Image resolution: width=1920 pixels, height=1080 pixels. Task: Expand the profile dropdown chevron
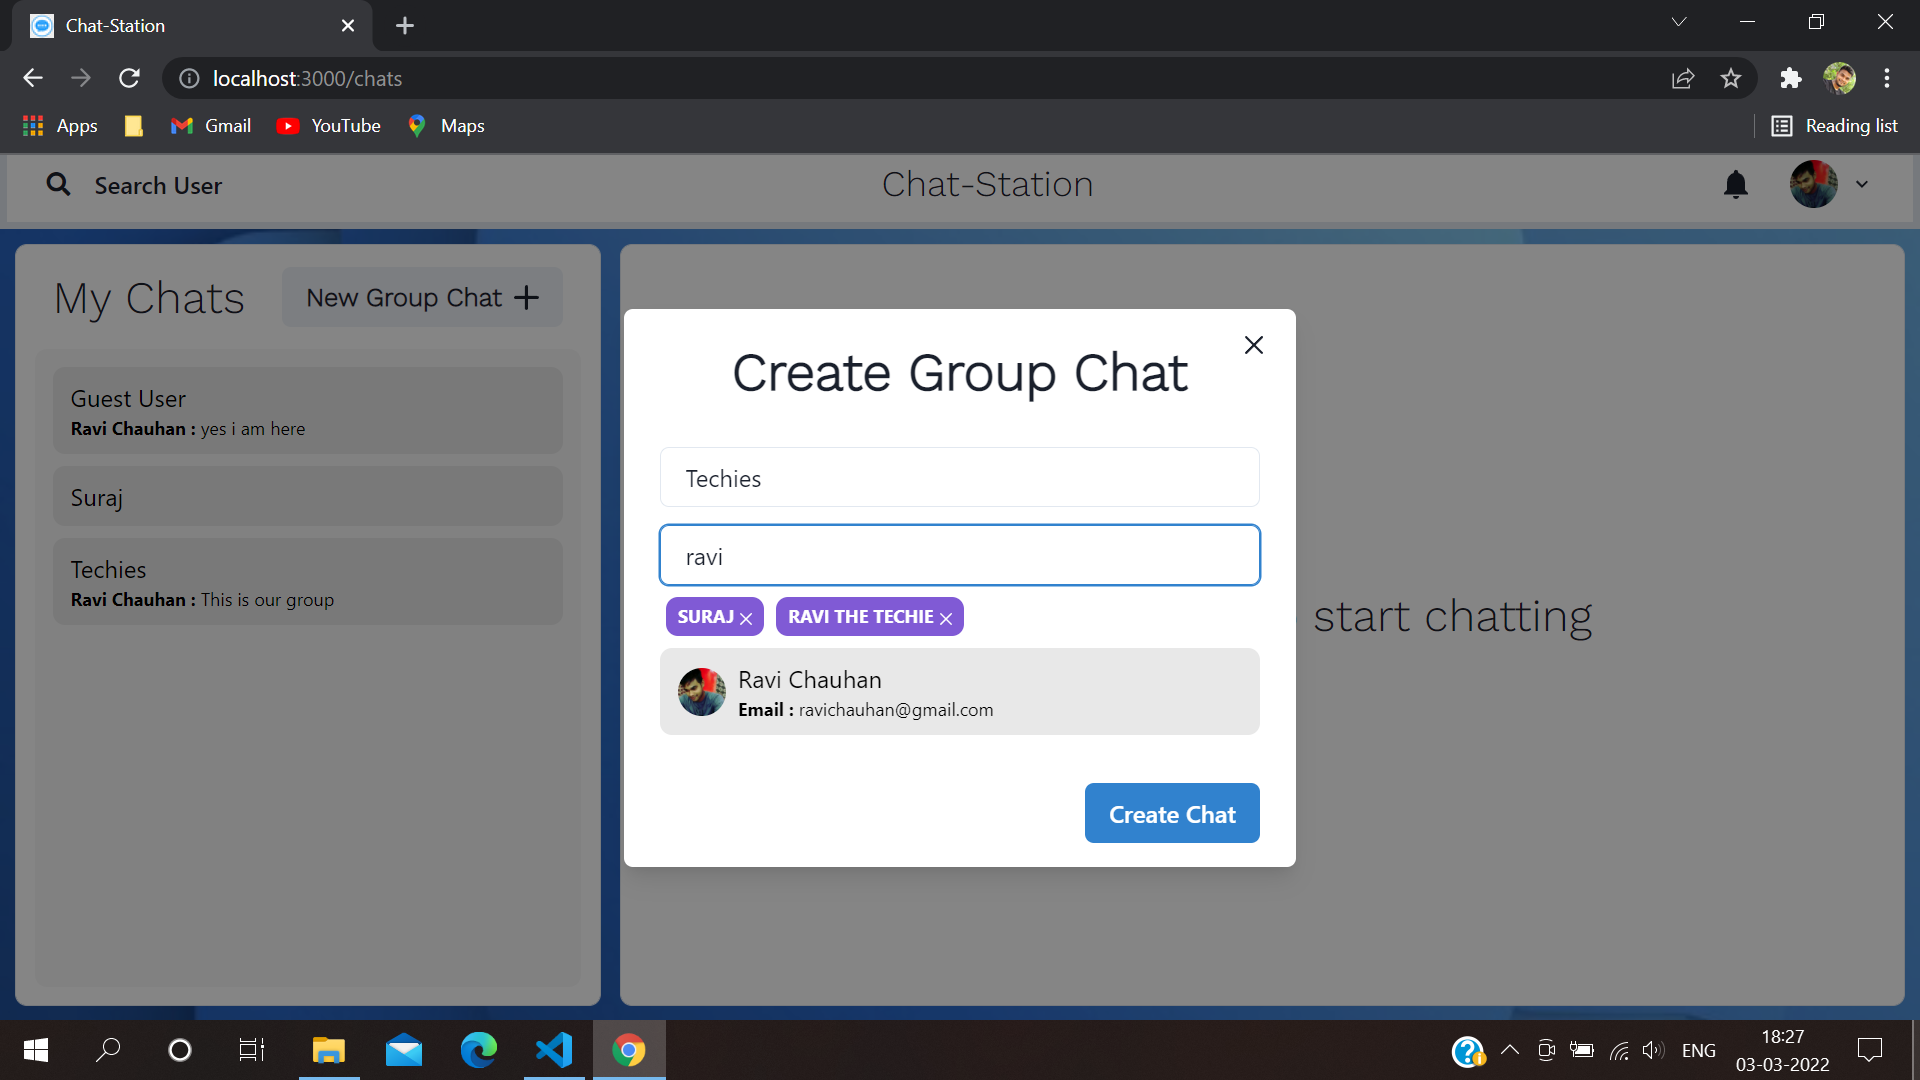[x=1862, y=184]
